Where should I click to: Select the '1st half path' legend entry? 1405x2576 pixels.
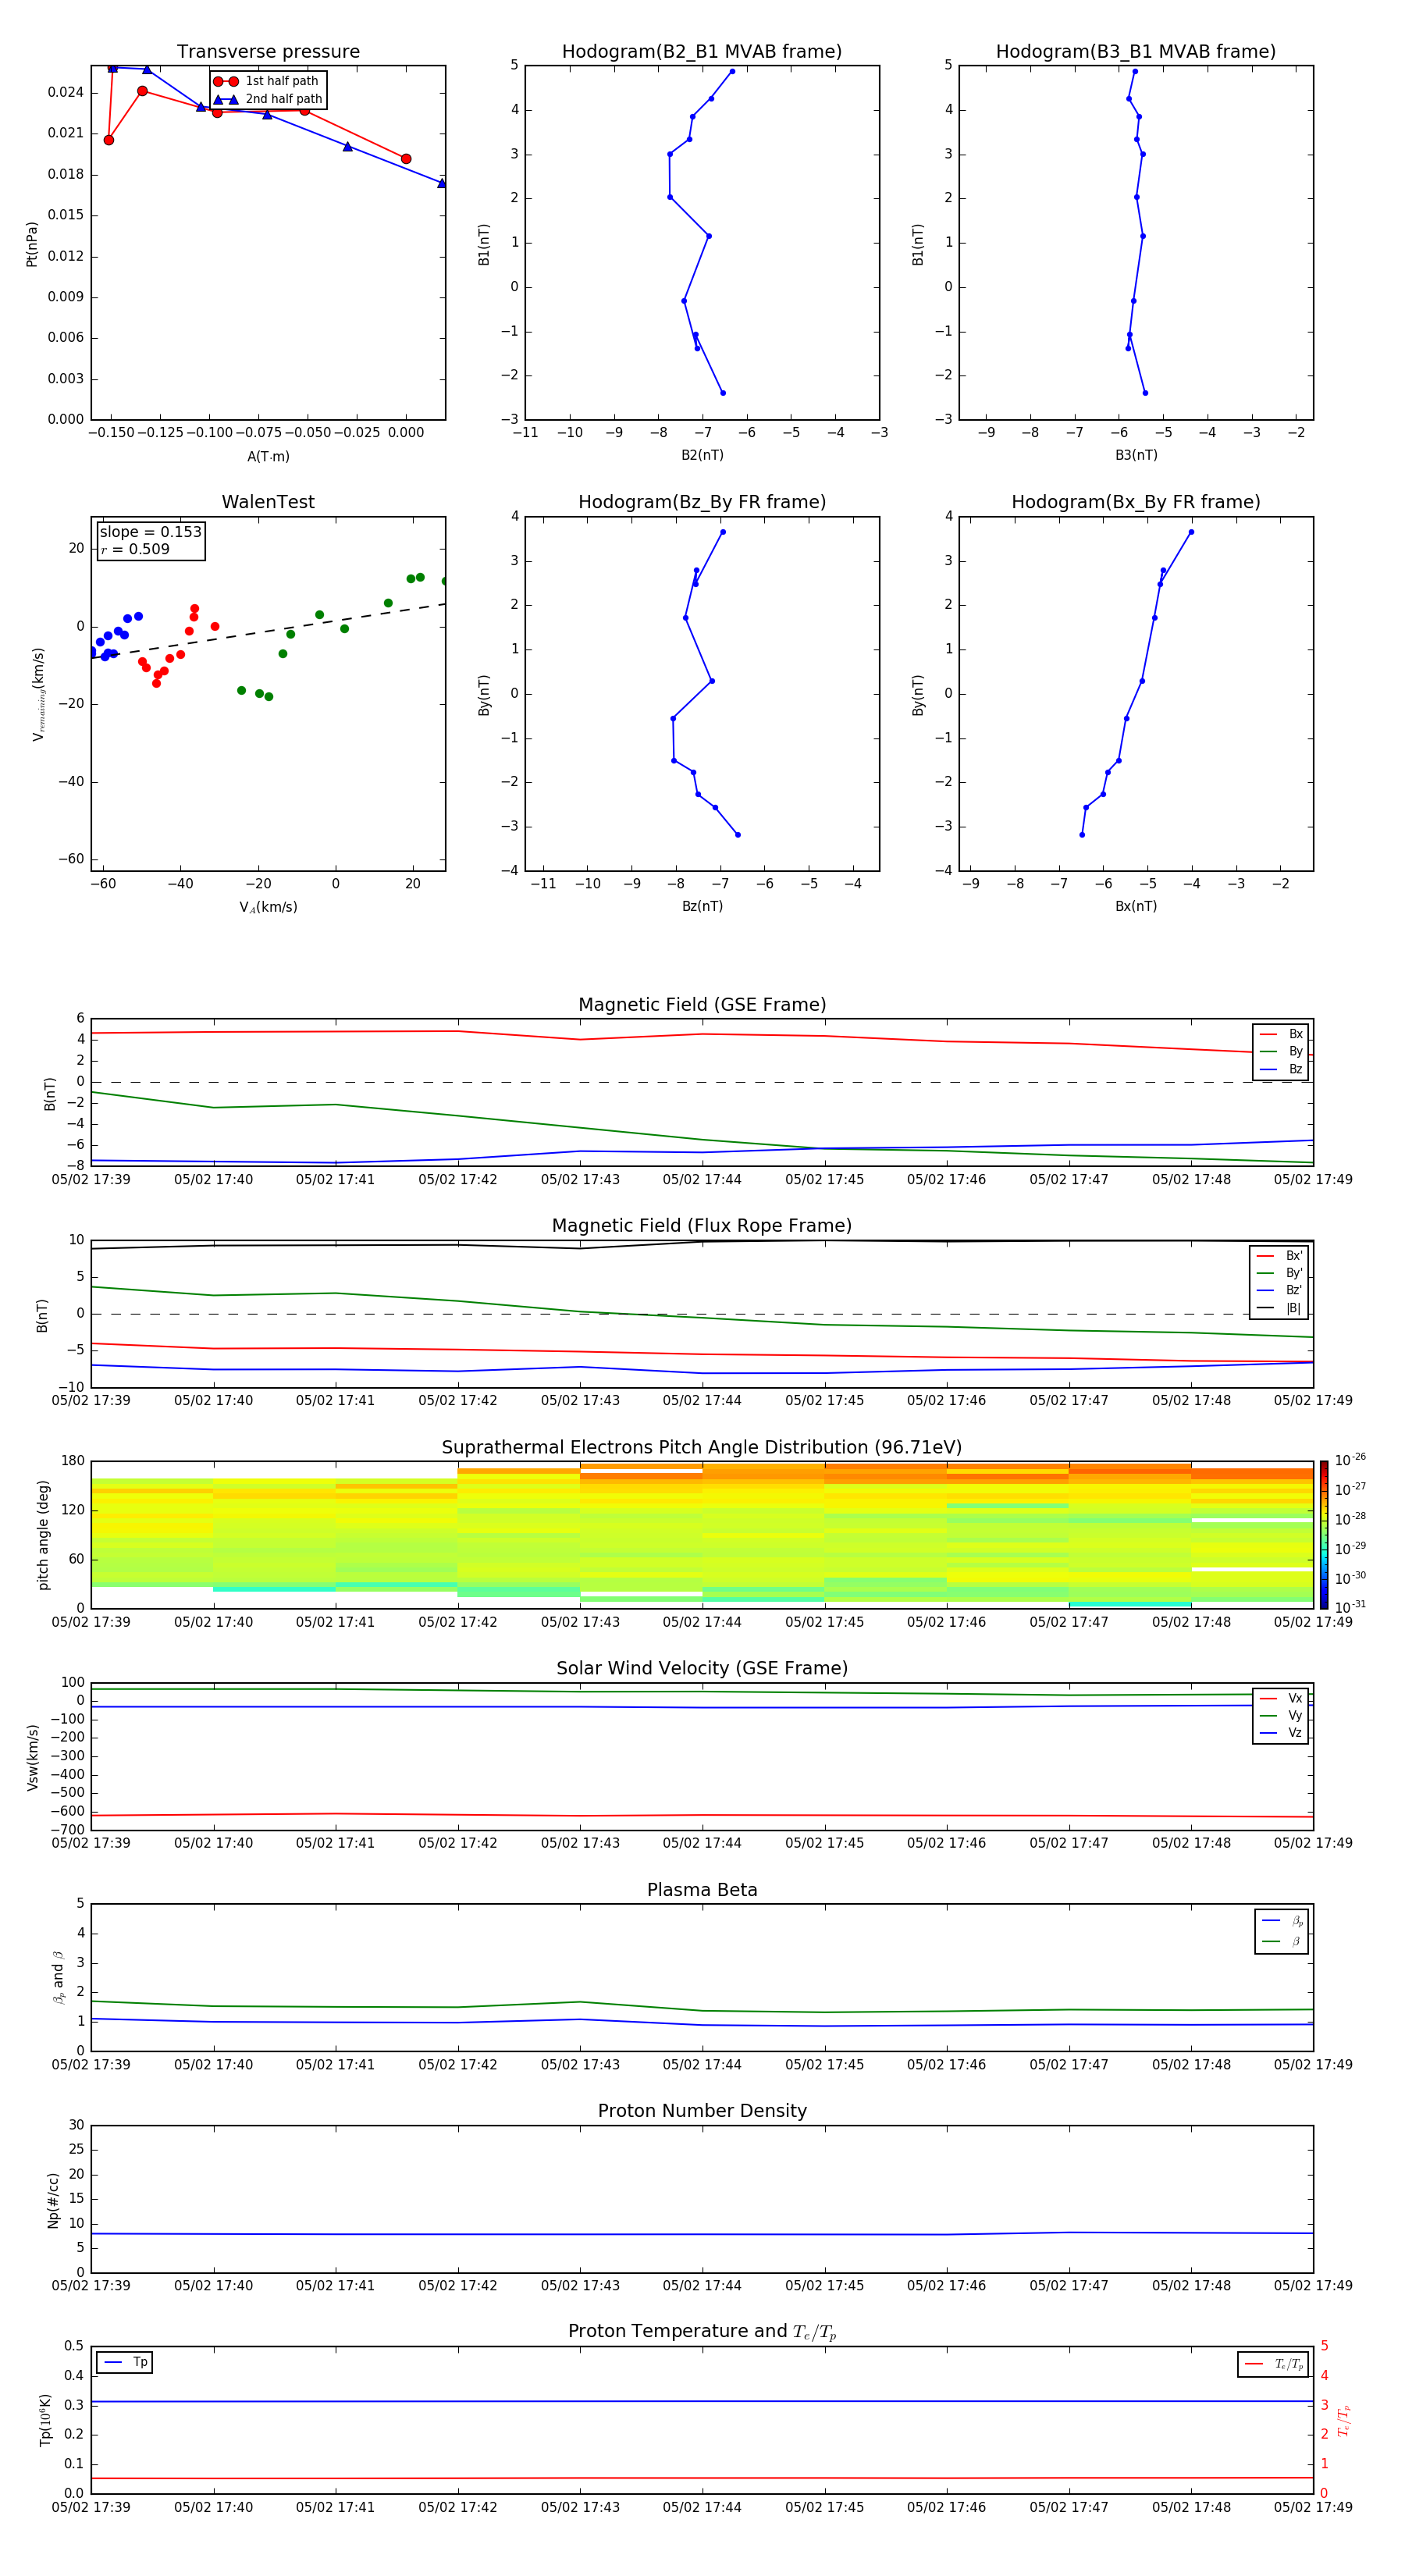coord(267,81)
